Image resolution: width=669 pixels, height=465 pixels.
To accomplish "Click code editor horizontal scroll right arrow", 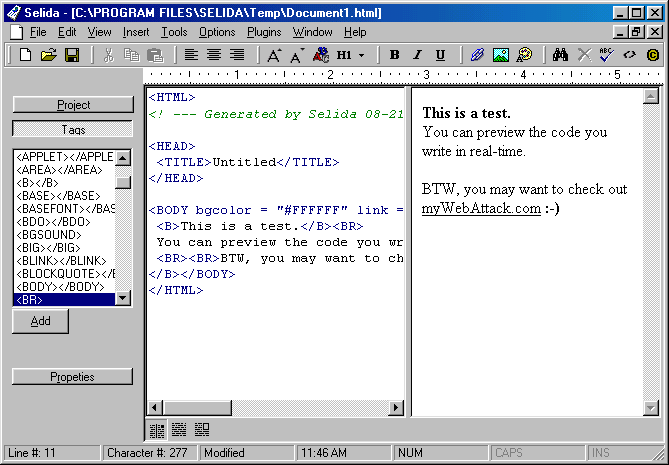I will [396, 407].
